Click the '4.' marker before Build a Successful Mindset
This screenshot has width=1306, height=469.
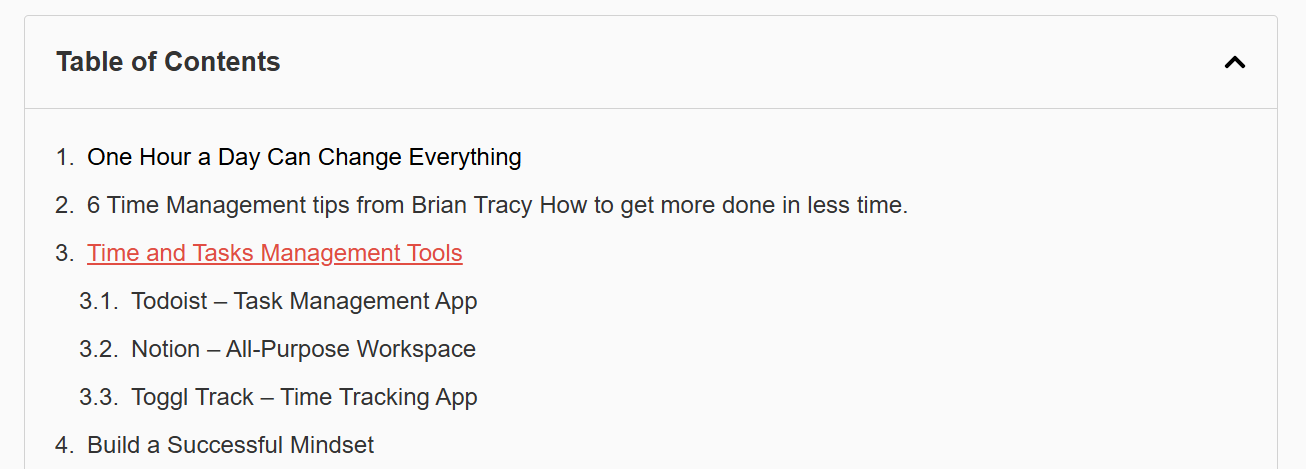[65, 446]
